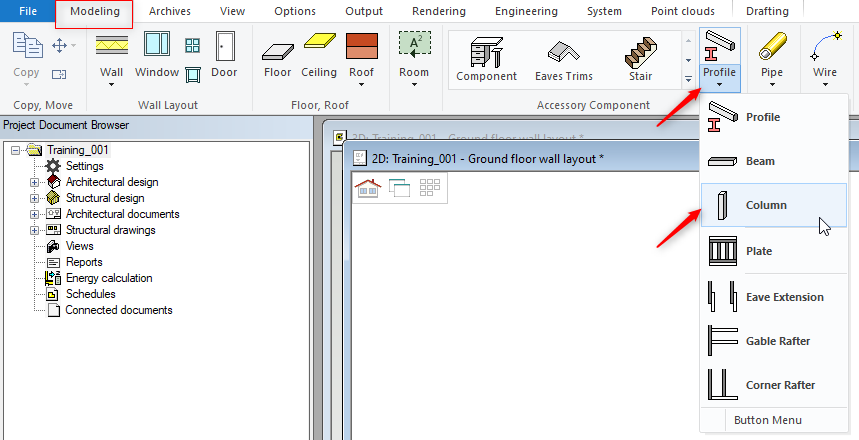Expand the Architectural design tree node

tap(34, 182)
